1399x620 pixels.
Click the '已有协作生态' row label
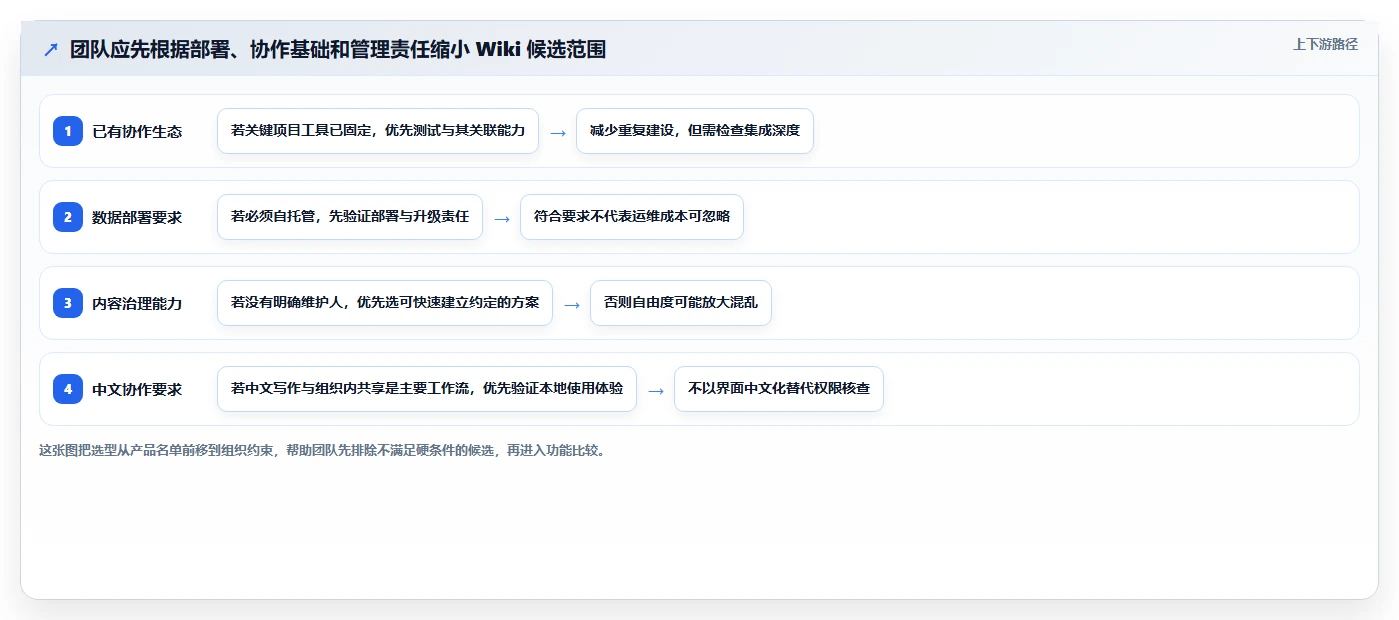[137, 131]
